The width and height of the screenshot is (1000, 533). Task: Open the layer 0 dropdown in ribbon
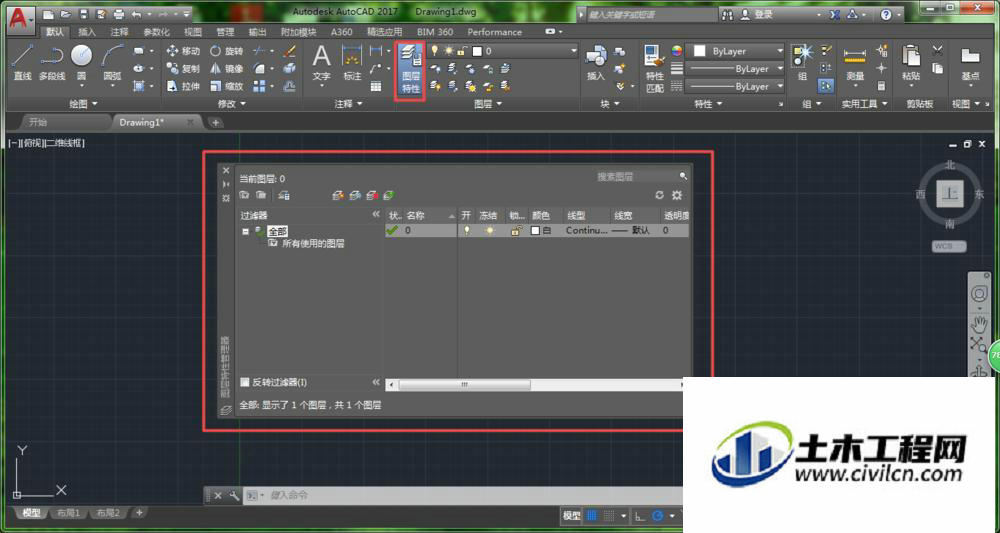pos(573,51)
